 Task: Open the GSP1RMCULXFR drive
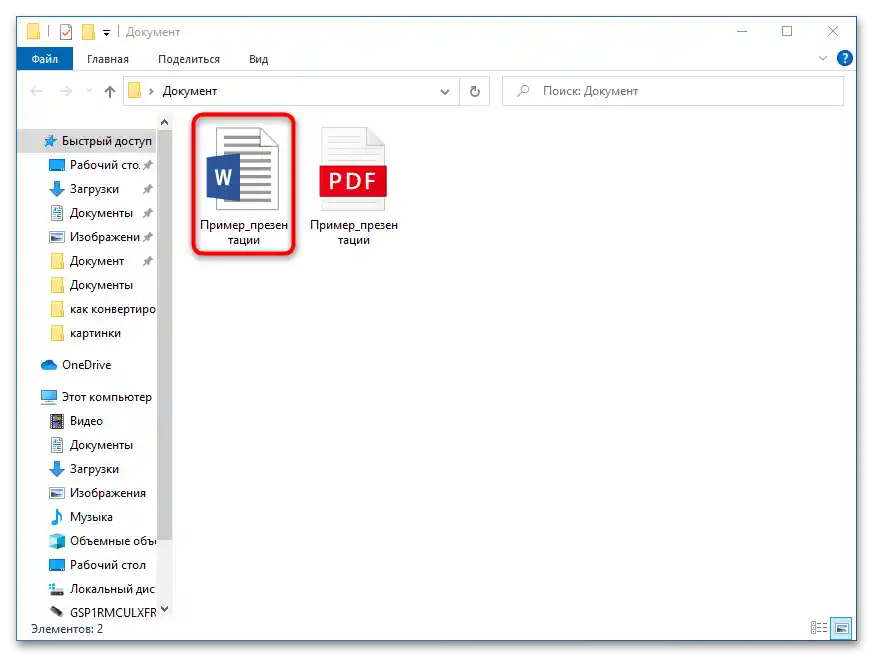pyautogui.click(x=102, y=612)
